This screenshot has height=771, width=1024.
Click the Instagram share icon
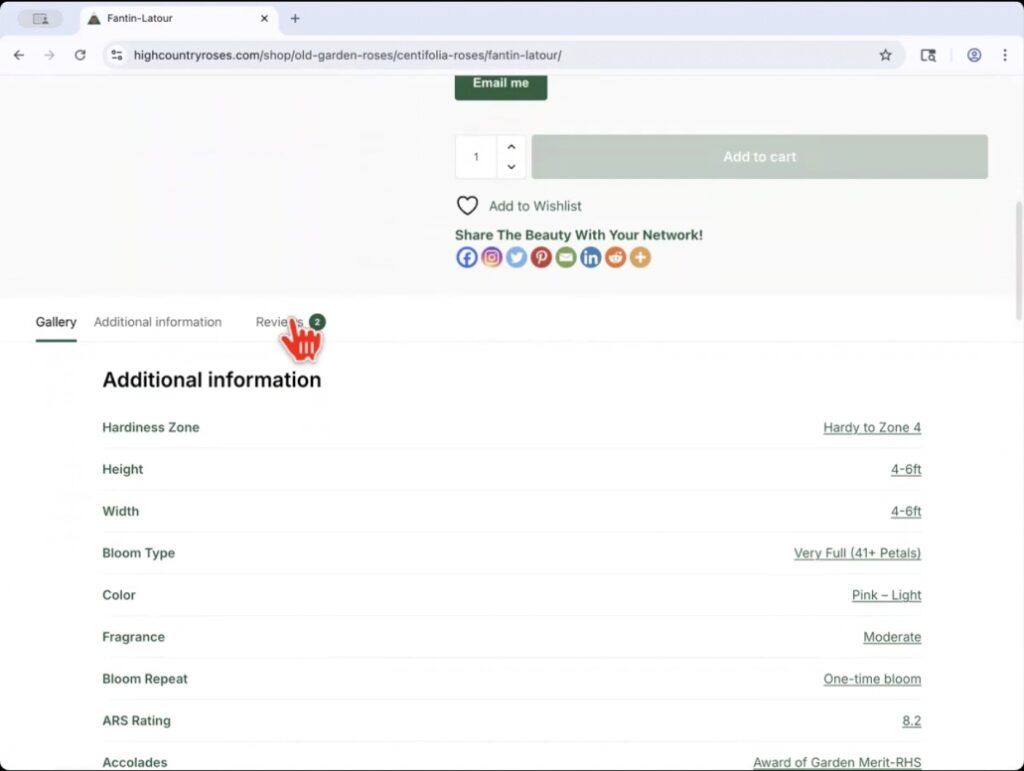(x=492, y=257)
